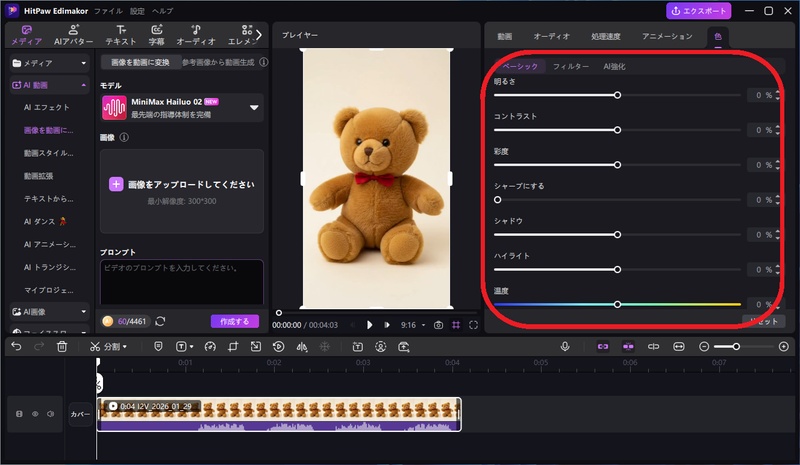800x465 pixels.
Task: Zoom out the timeline with minus icon
Action: tap(704, 347)
